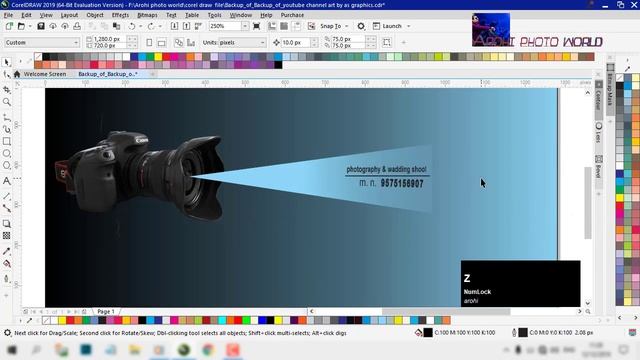Click the New document icon

(9, 26)
